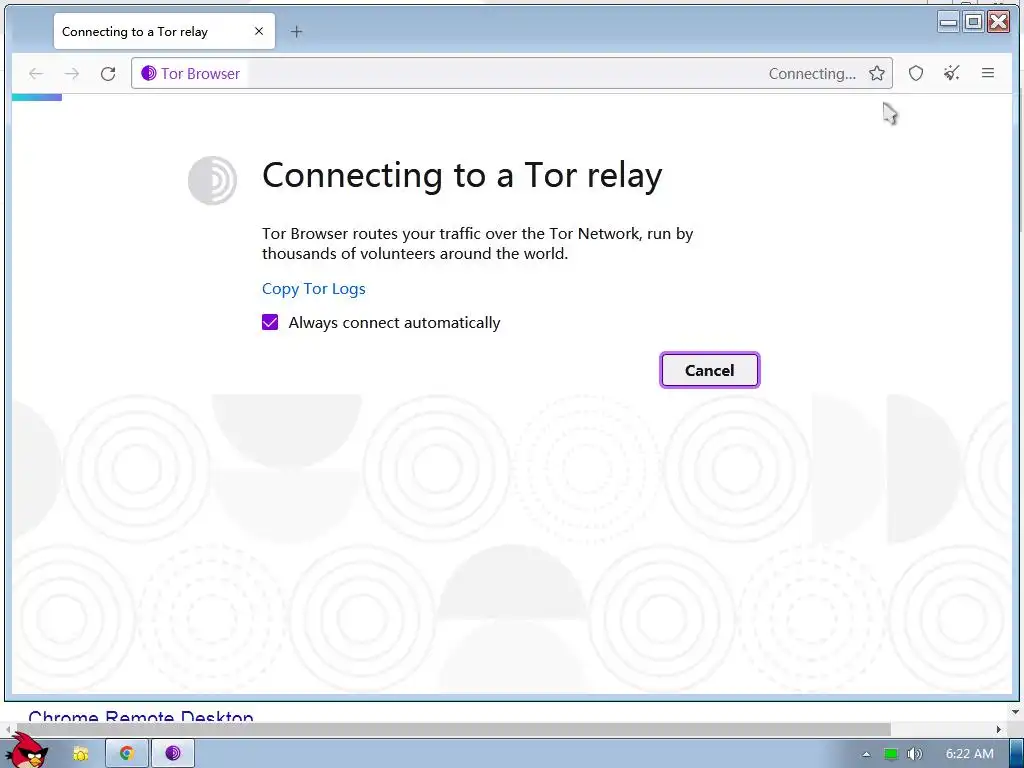
Task: Minimize the Tor Browser window
Action: tap(948, 22)
